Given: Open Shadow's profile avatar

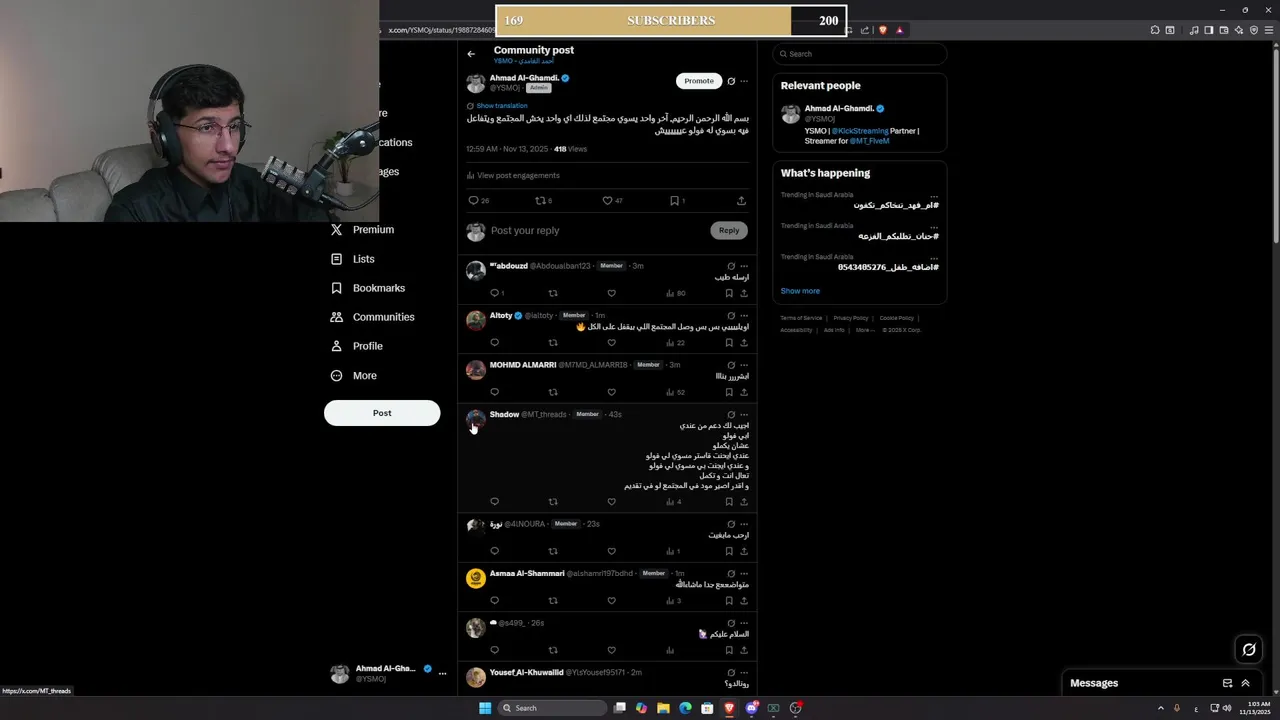Looking at the screenshot, I should pos(476,420).
